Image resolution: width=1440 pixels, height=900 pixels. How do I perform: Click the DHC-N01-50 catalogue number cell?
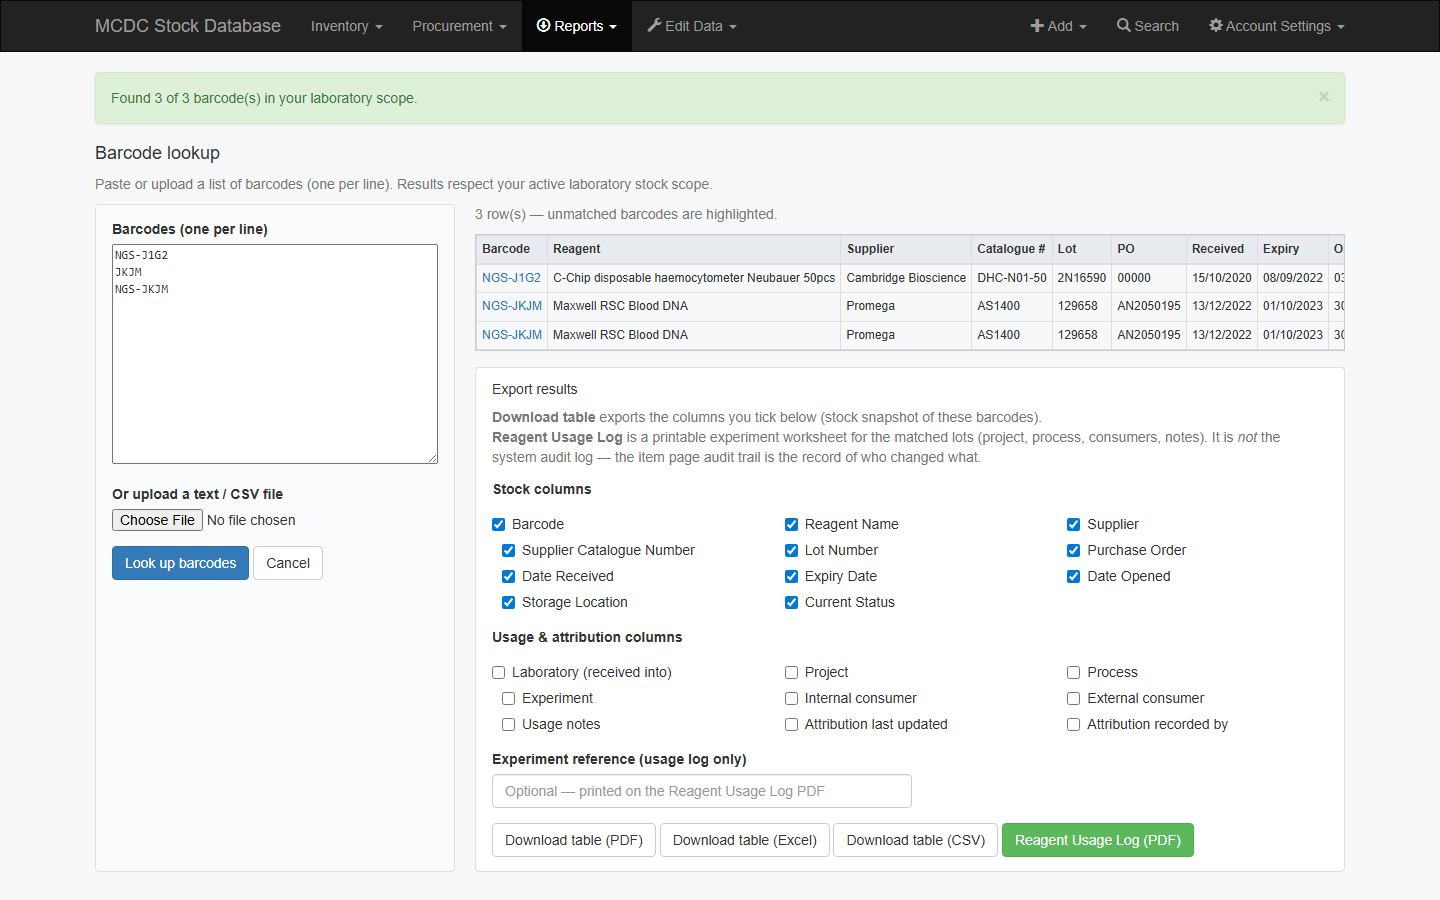pyautogui.click(x=1012, y=278)
